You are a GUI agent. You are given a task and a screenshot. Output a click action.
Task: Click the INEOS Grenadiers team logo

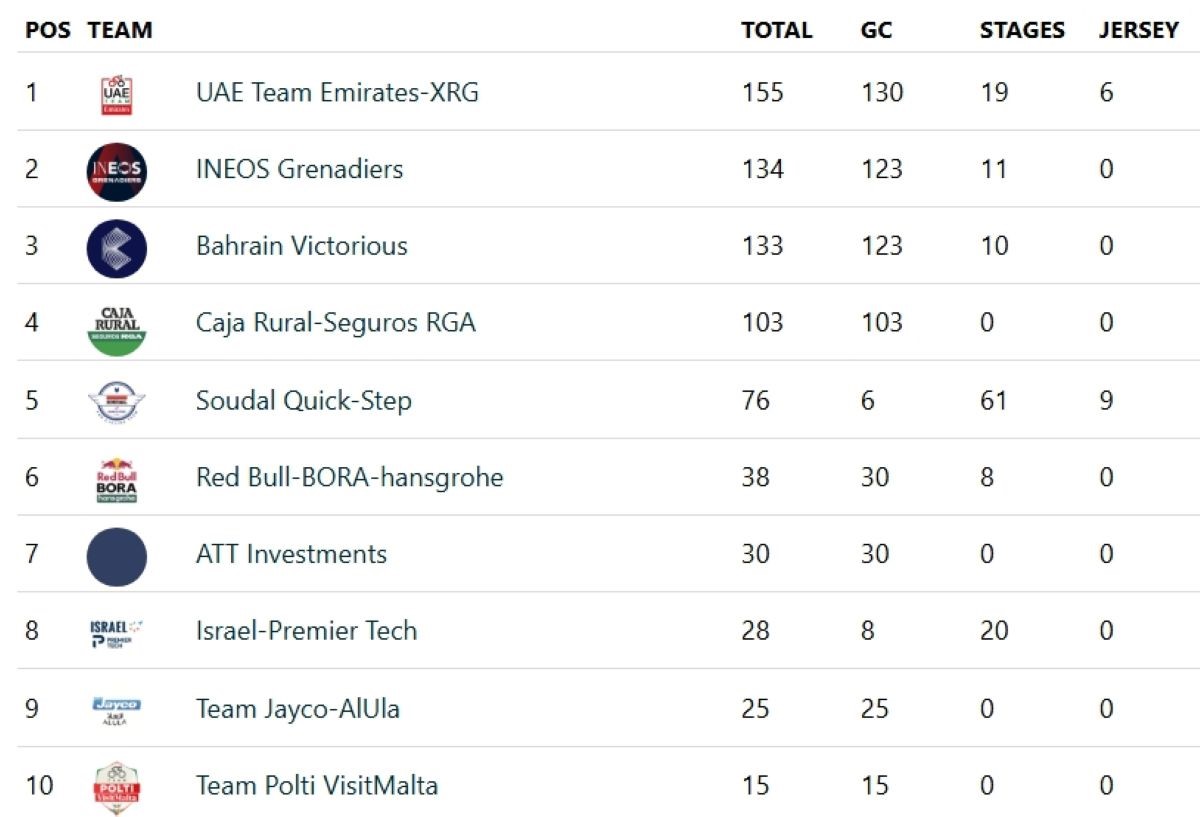(x=117, y=171)
